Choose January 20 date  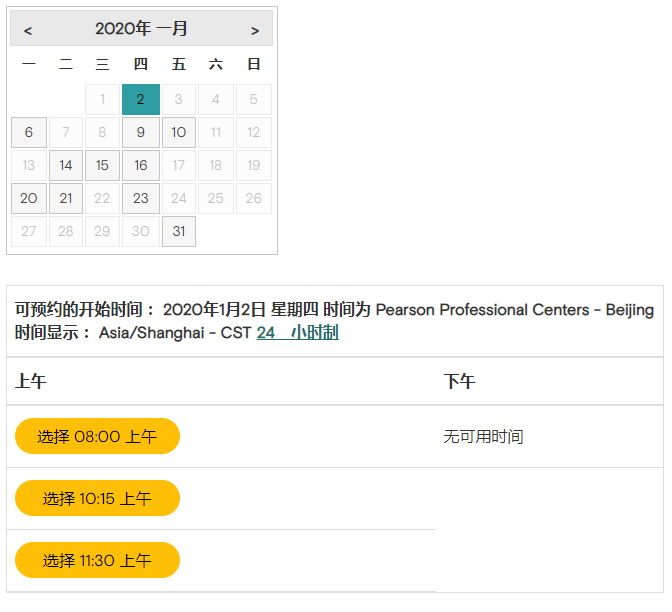point(29,198)
